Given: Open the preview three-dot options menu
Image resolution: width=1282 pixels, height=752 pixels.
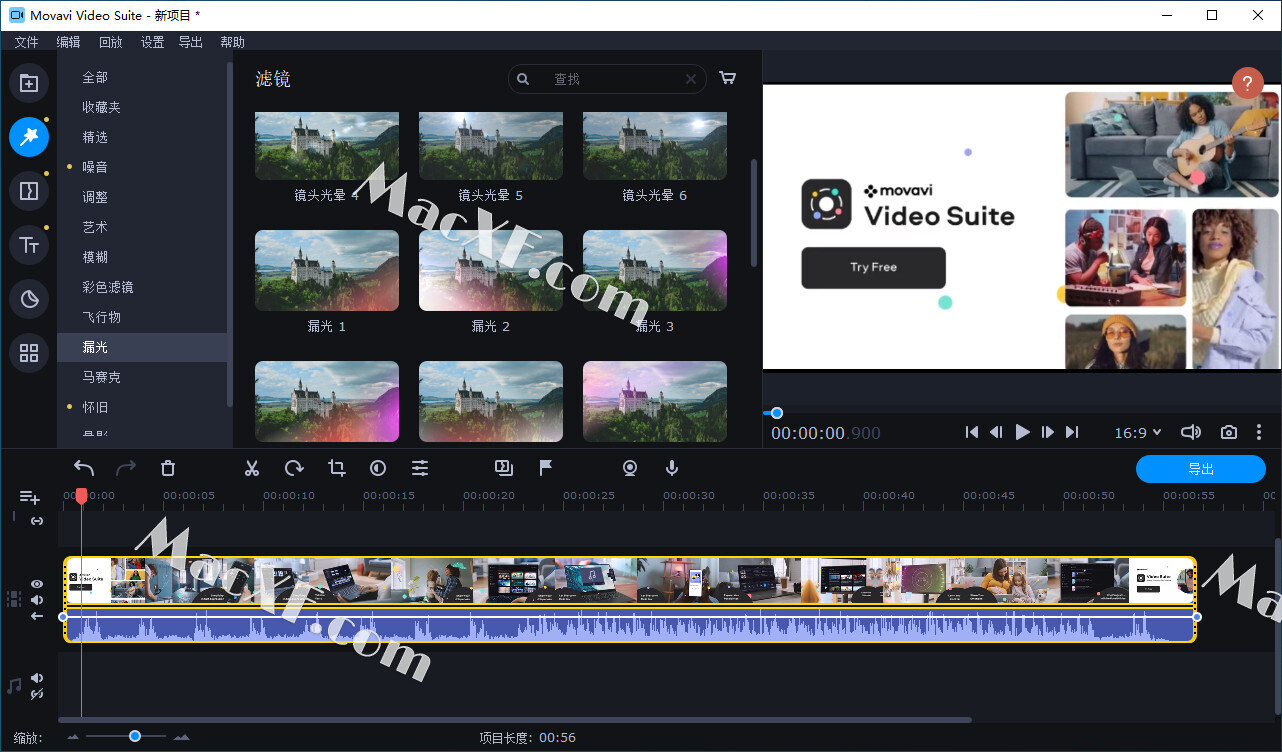Looking at the screenshot, I should coord(1259,432).
